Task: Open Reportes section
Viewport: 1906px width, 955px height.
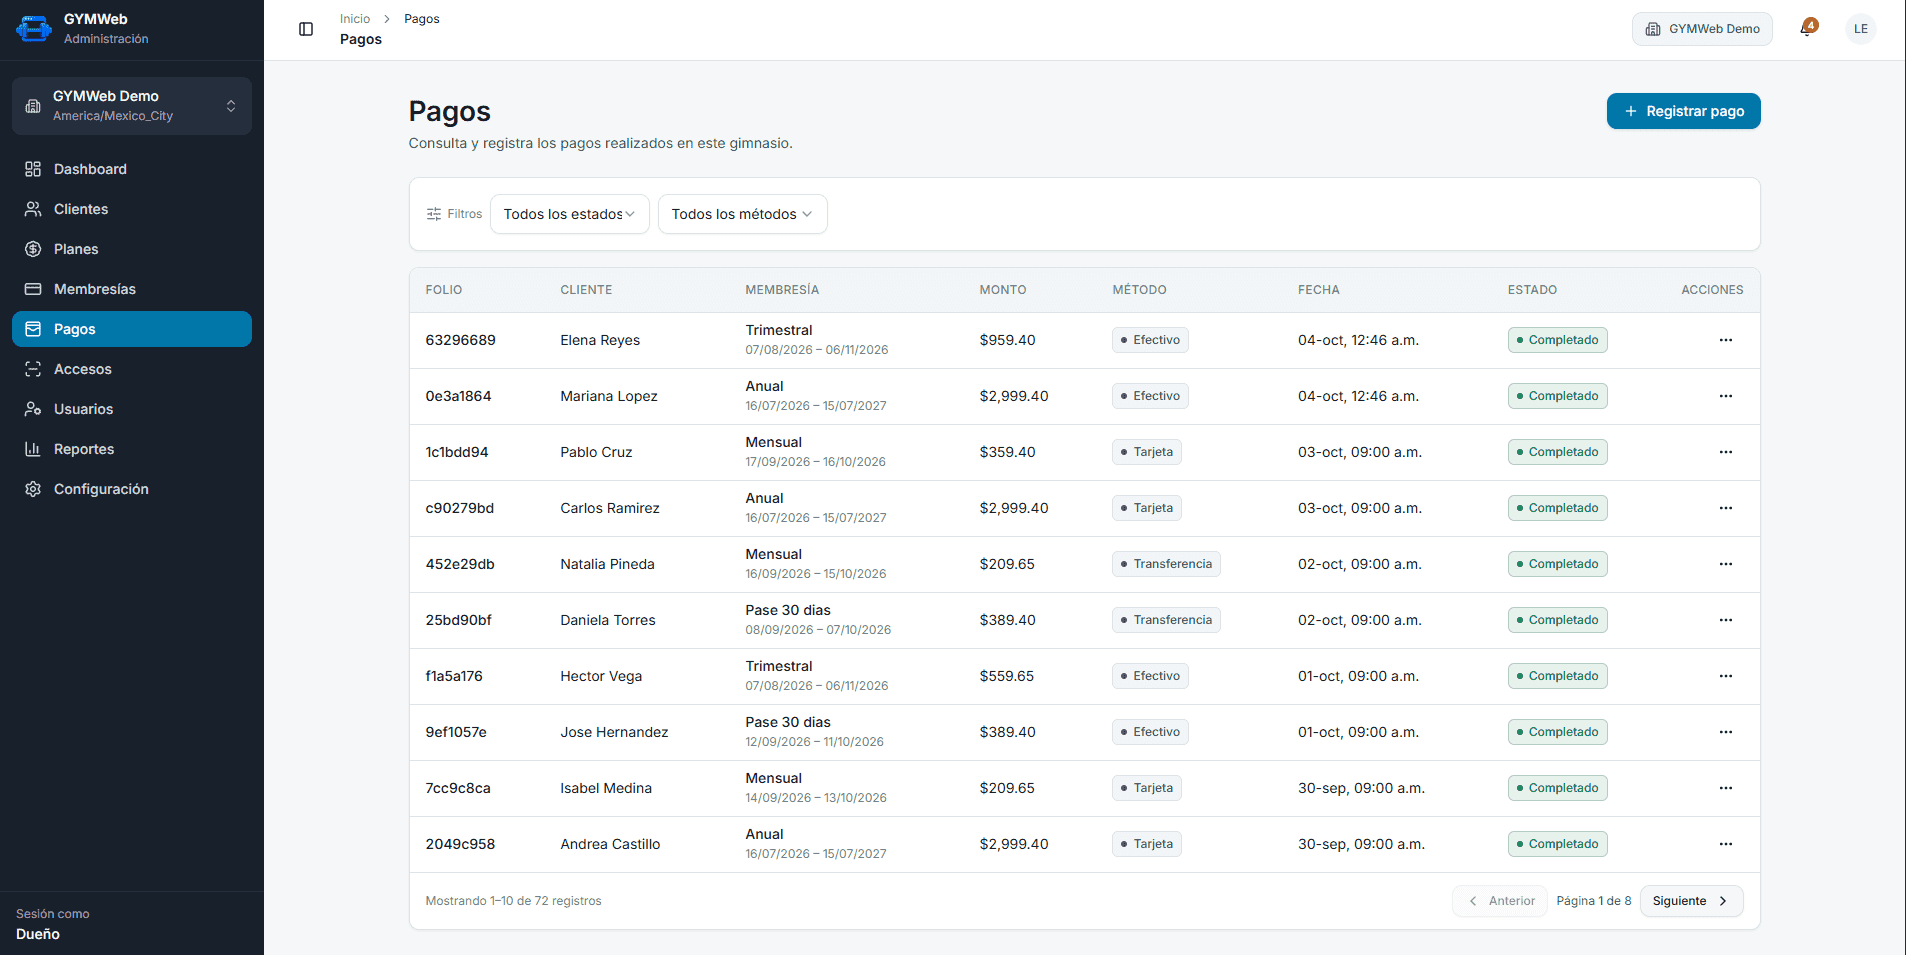Action: pyautogui.click(x=132, y=449)
